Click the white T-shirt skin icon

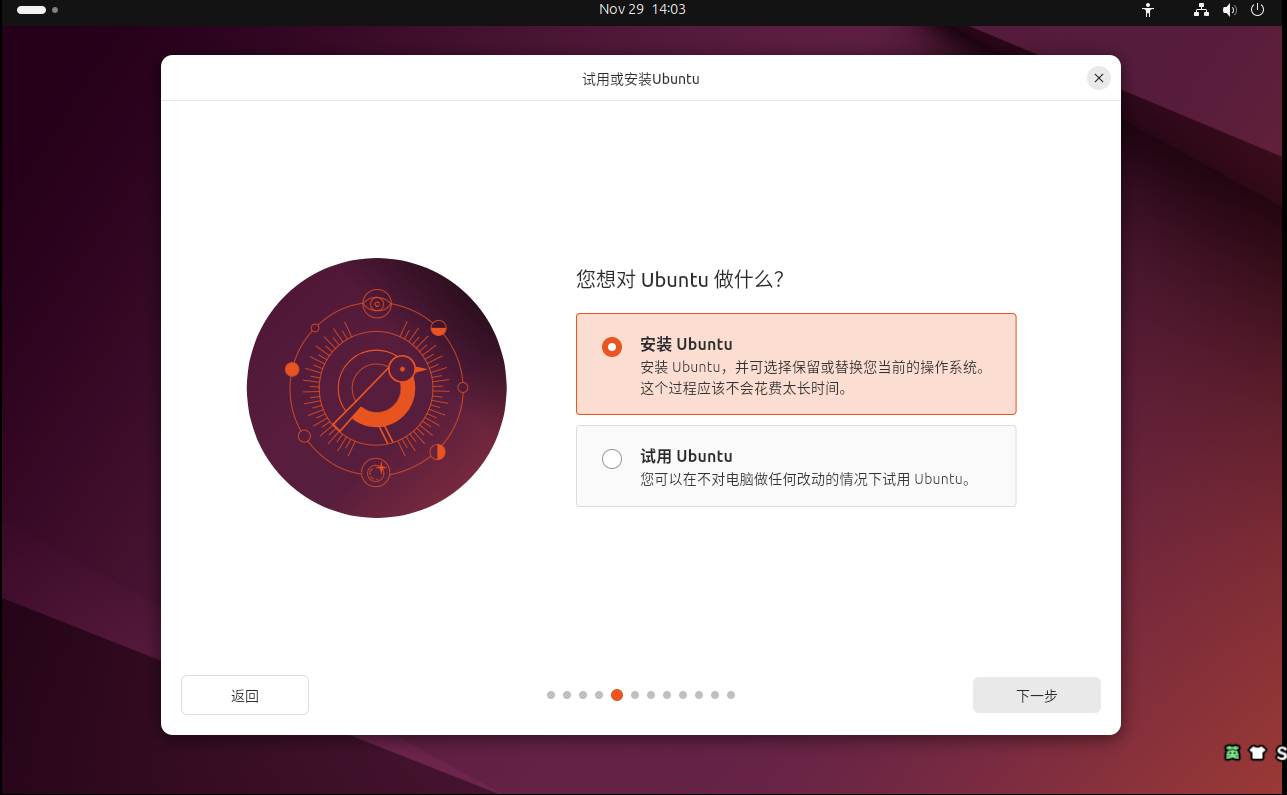click(1258, 753)
